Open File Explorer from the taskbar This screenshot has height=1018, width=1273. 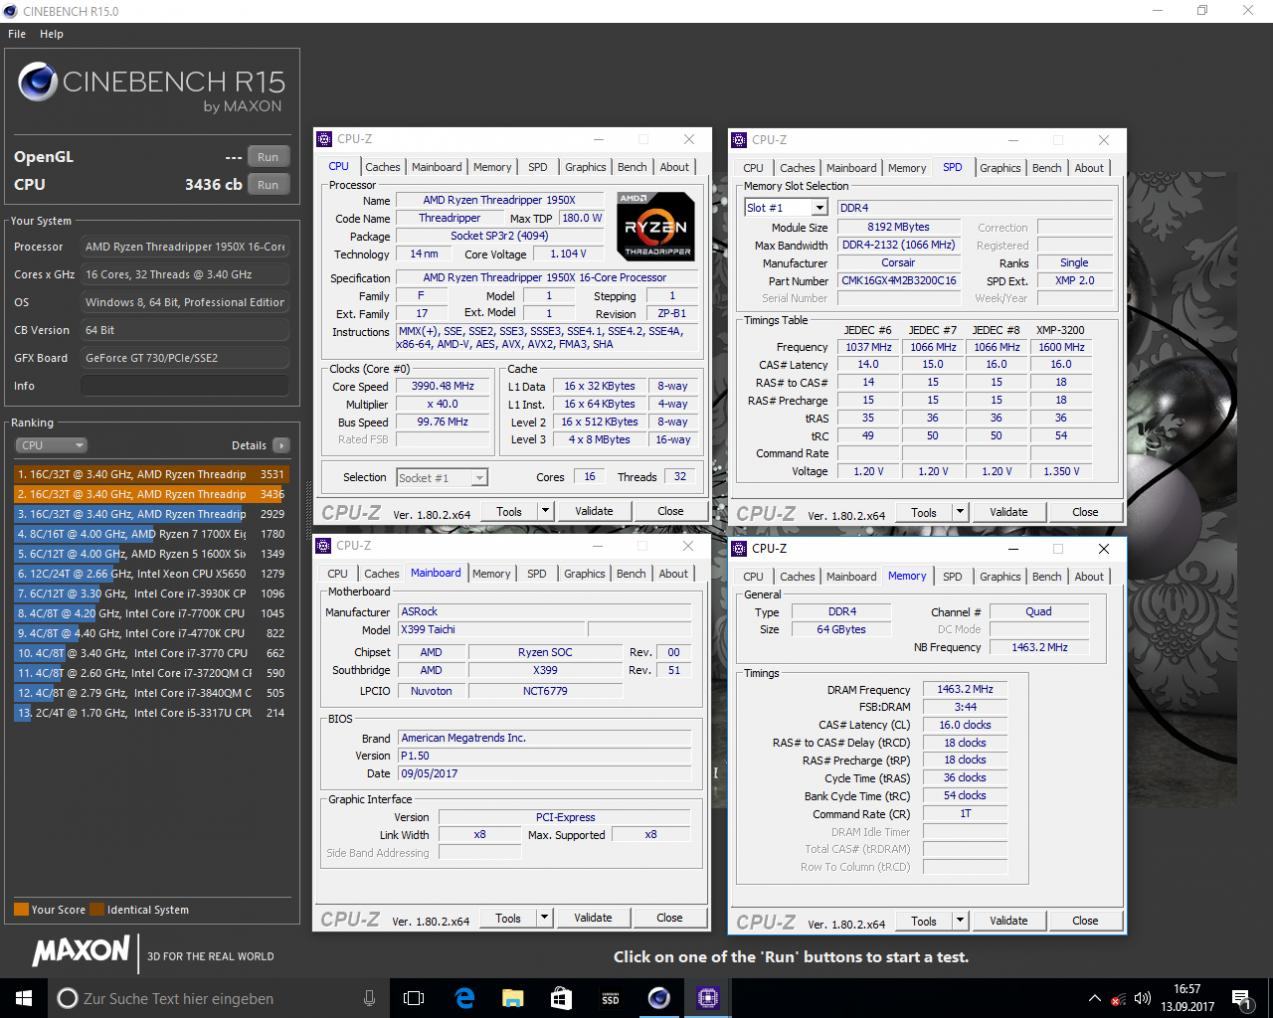[512, 998]
